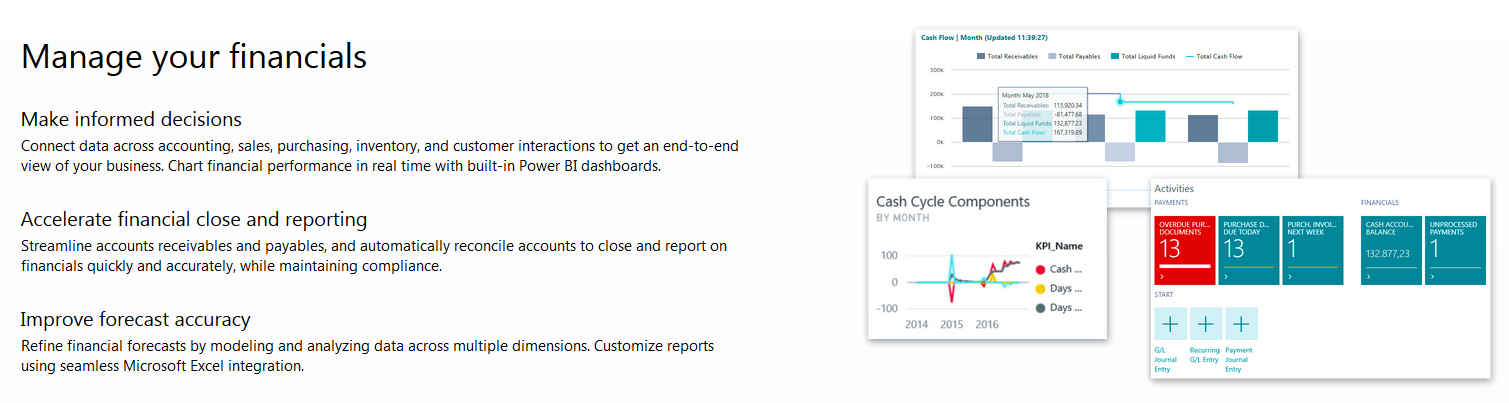Image resolution: width=1509 pixels, height=403 pixels.
Task: Open the Unprocessed Payments tile
Action: coord(1454,250)
